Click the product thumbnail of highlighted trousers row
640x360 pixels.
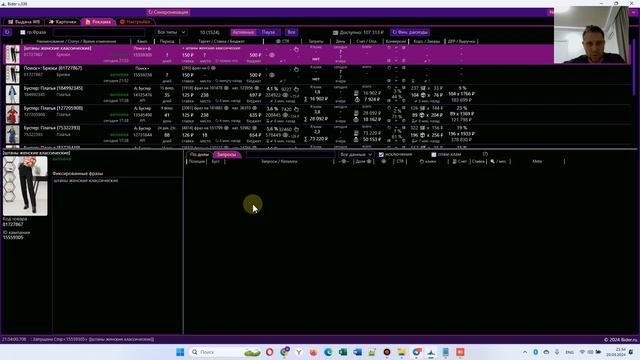click(12, 54)
